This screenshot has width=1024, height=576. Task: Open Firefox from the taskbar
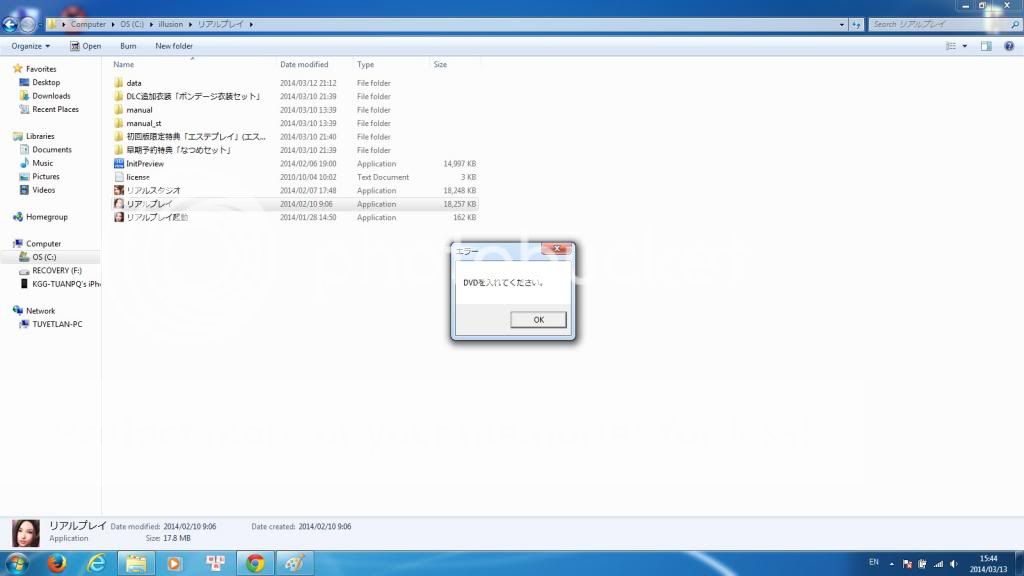pos(56,563)
